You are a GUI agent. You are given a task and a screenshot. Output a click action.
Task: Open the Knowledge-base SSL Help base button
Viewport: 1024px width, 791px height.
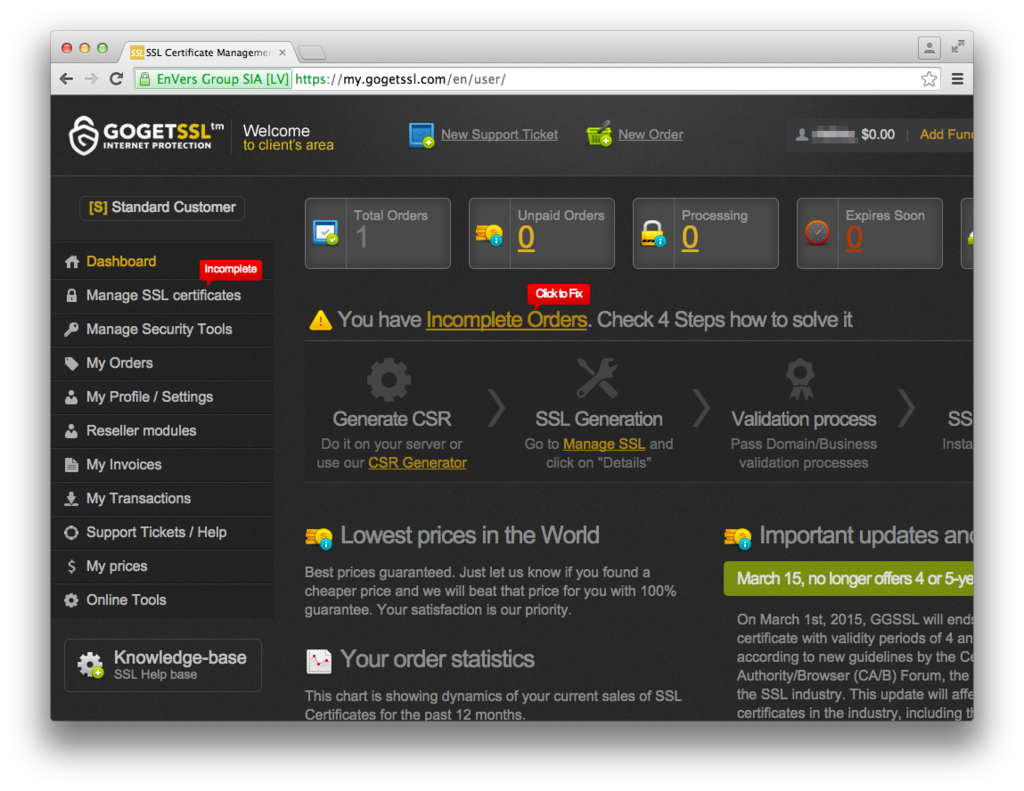click(163, 665)
